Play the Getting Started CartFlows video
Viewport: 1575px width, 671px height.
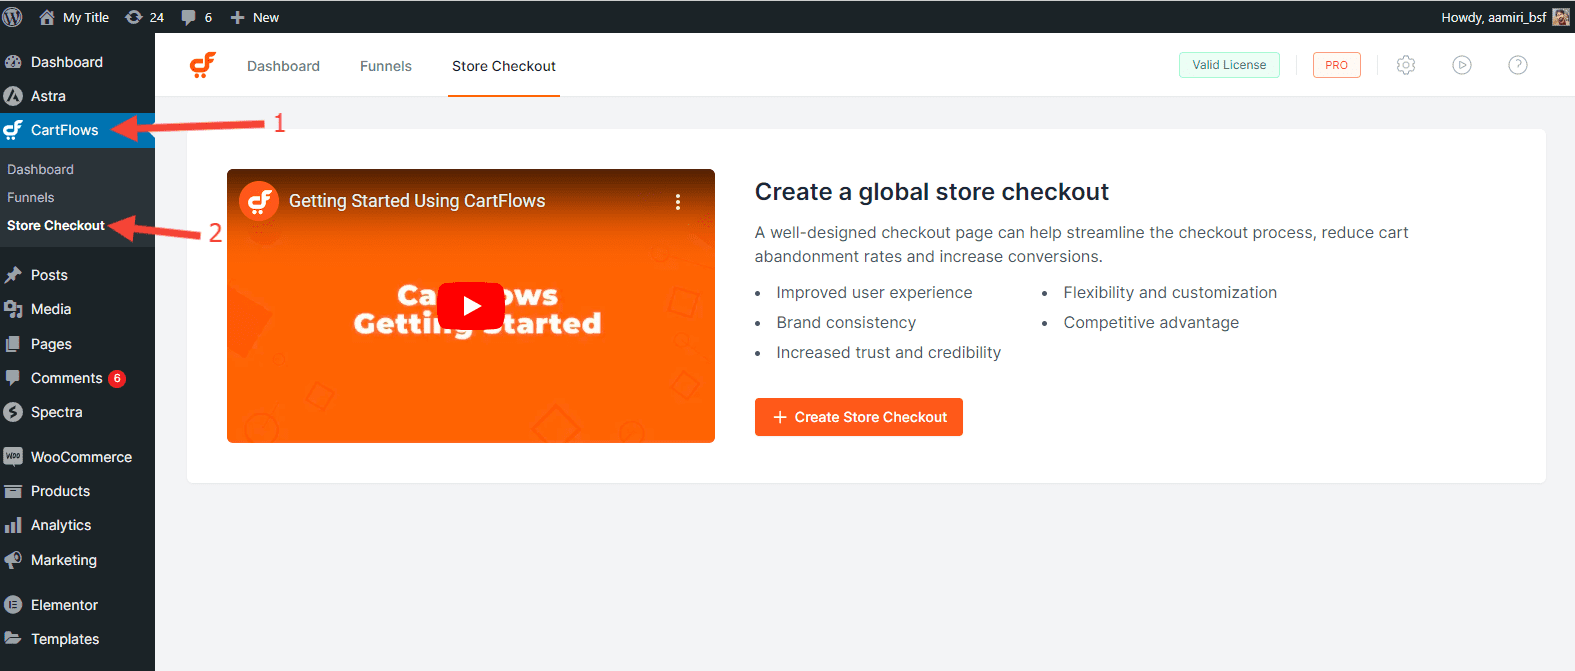pyautogui.click(x=471, y=306)
